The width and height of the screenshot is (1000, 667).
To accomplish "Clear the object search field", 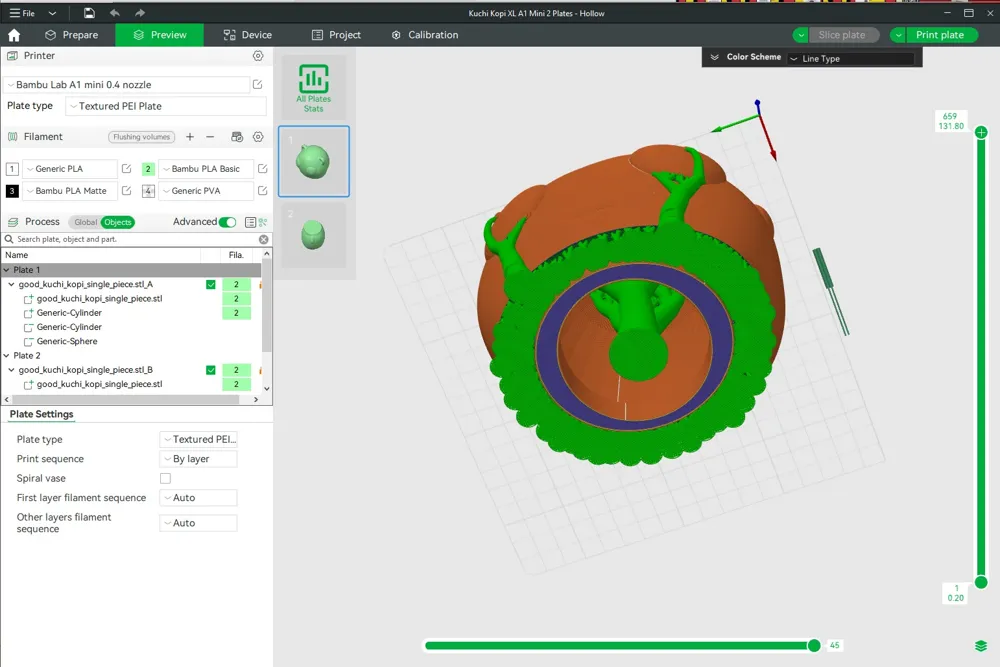I will click(x=263, y=239).
